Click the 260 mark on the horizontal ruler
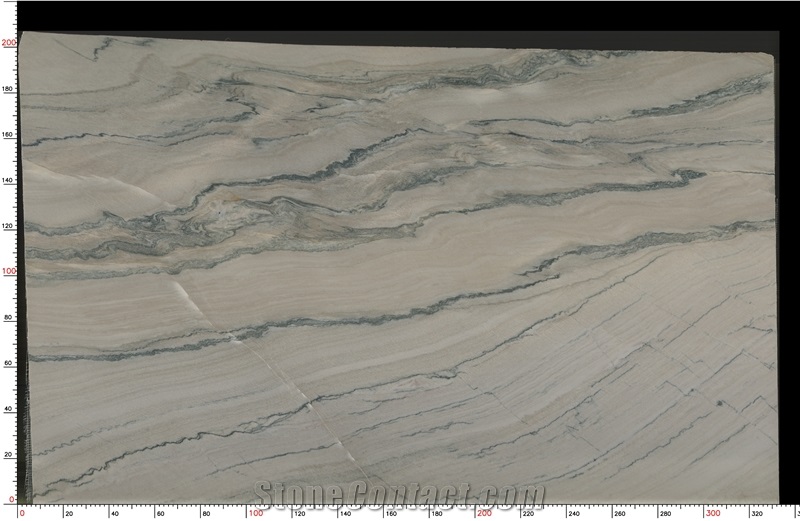800x521 pixels. click(619, 513)
